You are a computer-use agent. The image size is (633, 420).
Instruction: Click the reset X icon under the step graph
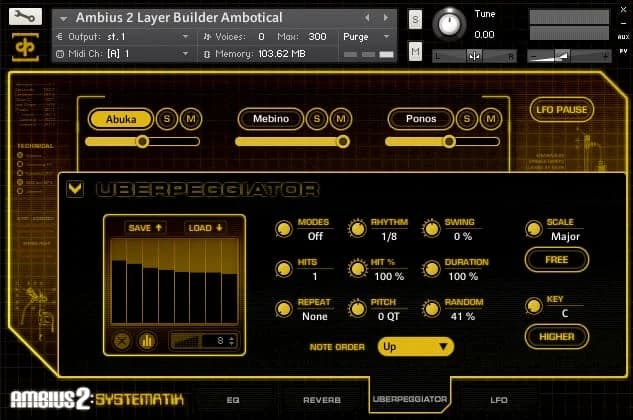(x=122, y=340)
